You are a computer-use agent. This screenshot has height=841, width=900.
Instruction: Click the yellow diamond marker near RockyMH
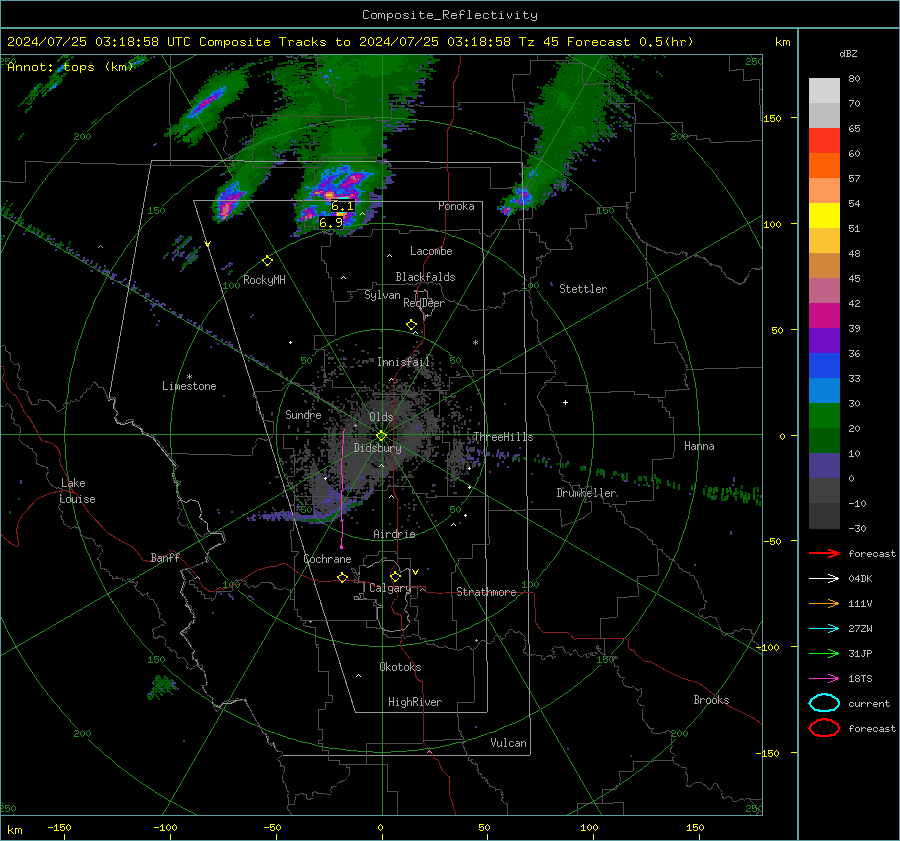click(x=267, y=261)
